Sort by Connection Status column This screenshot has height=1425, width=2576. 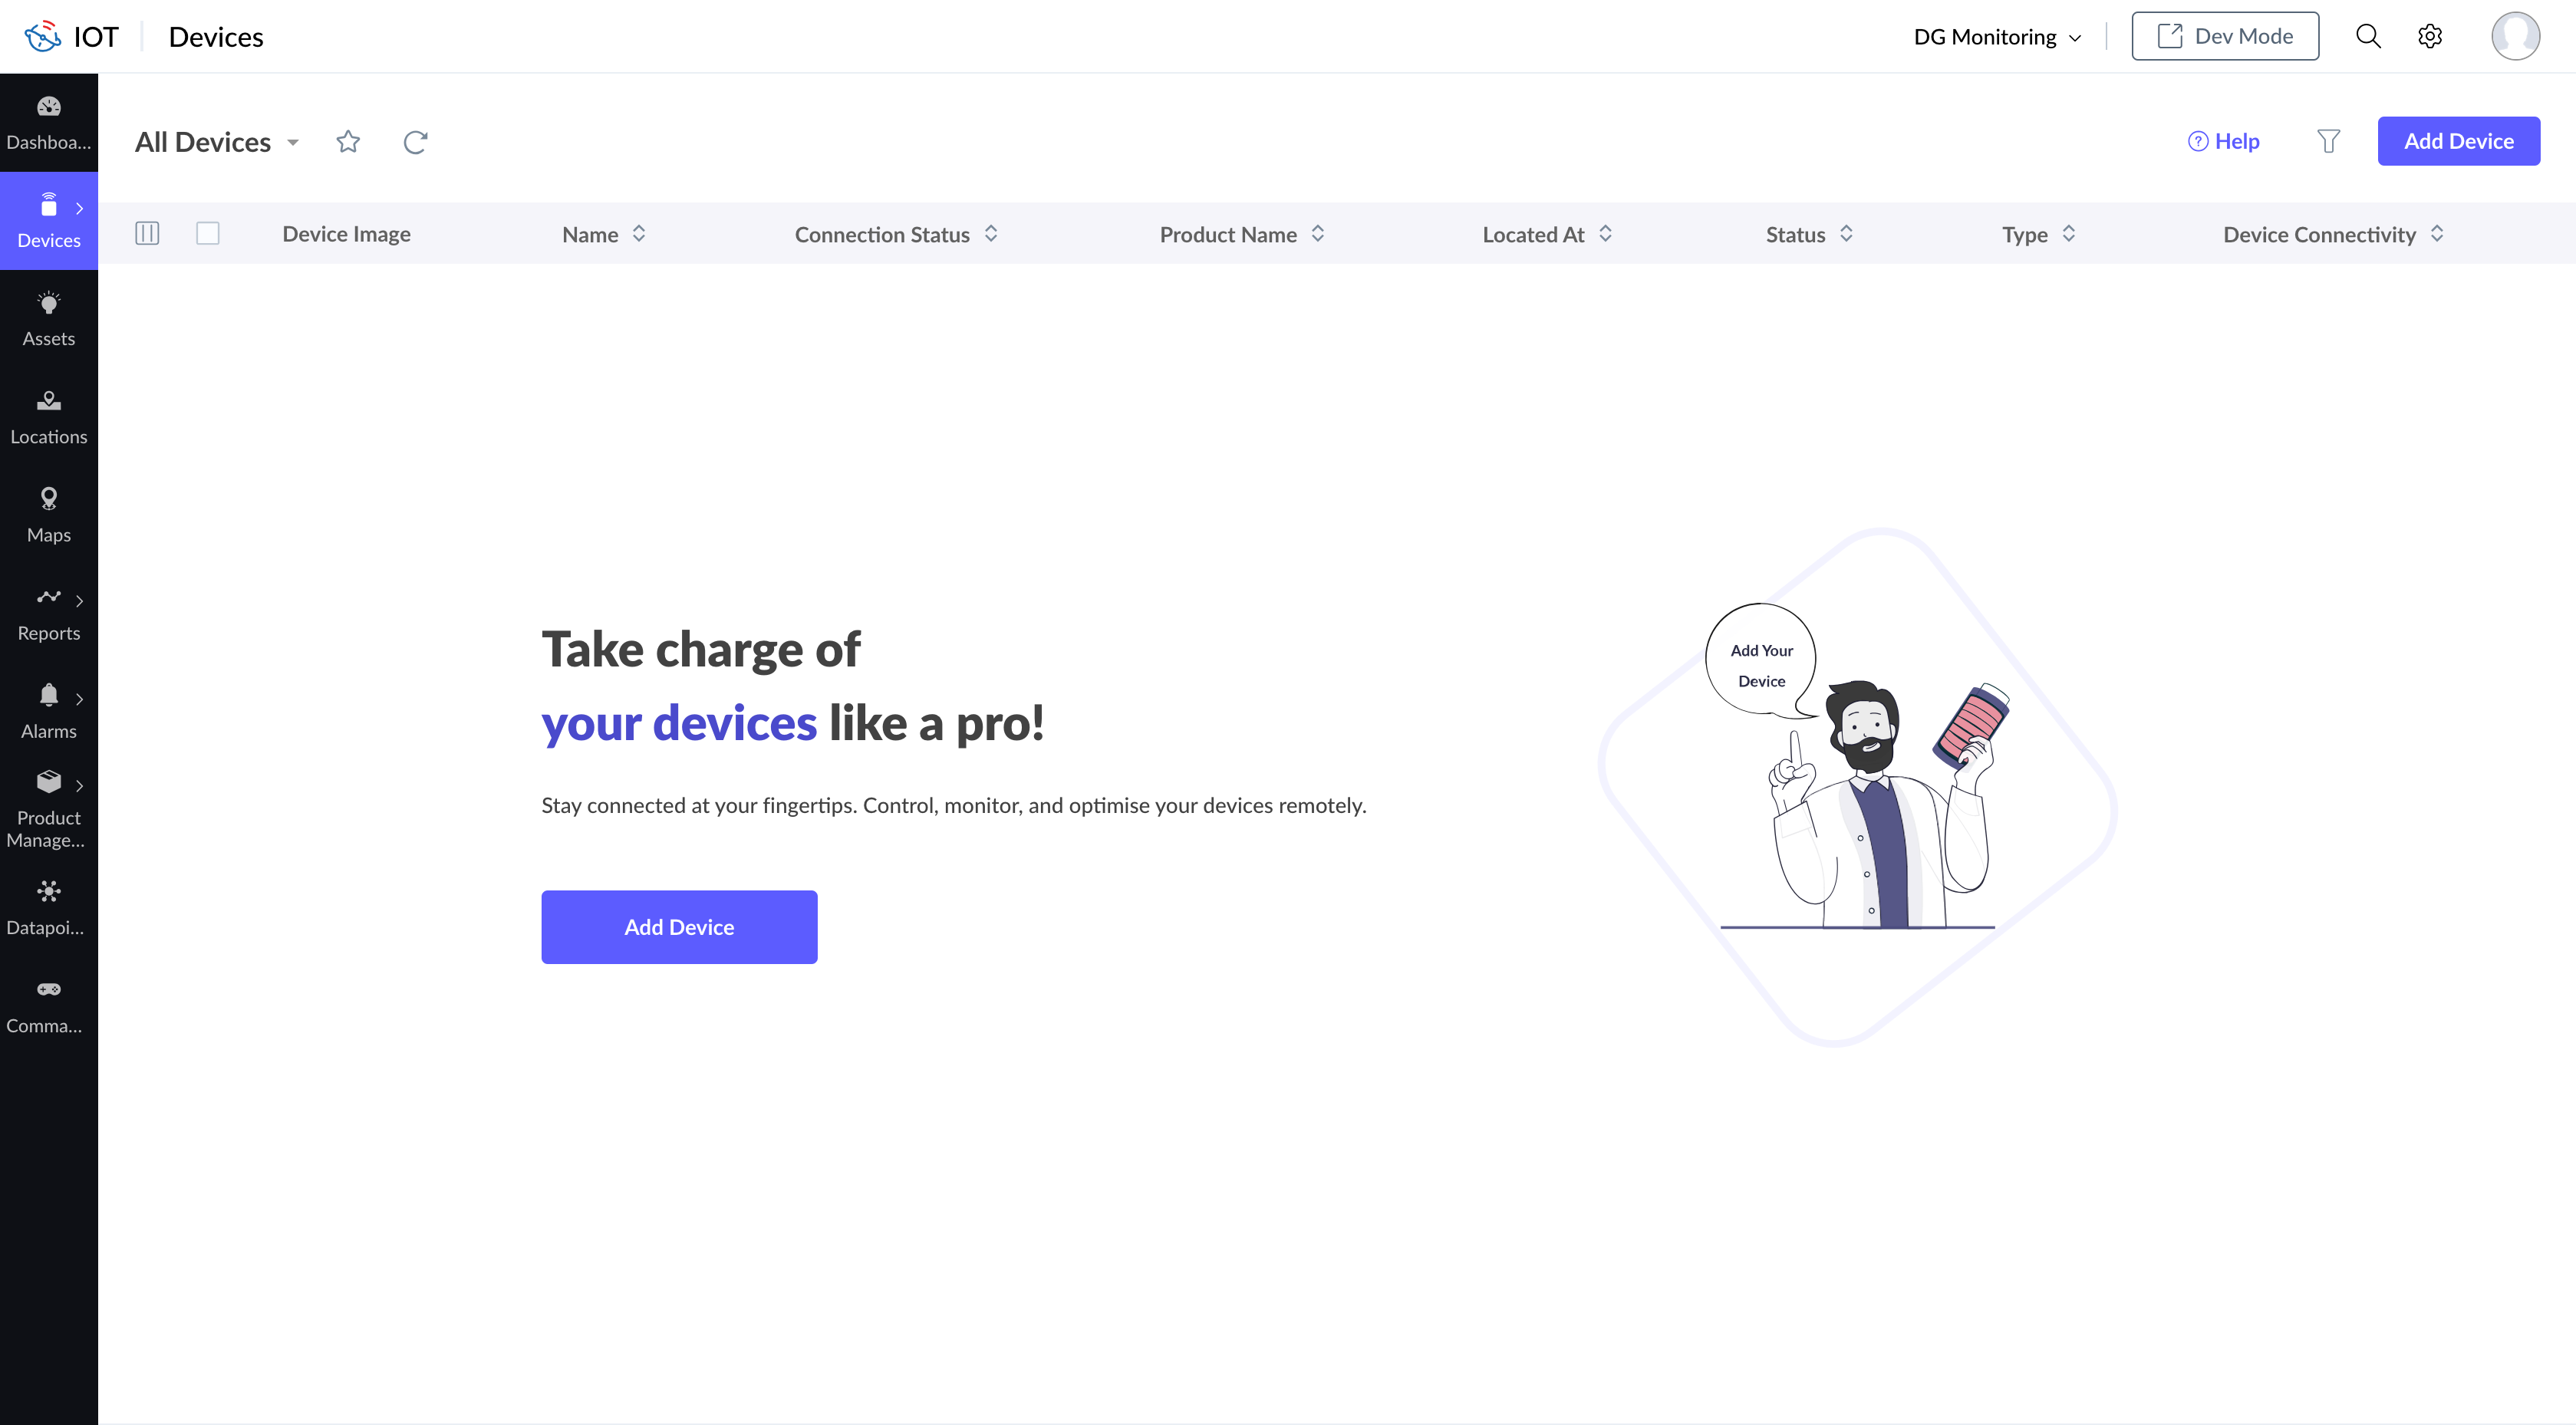(990, 234)
